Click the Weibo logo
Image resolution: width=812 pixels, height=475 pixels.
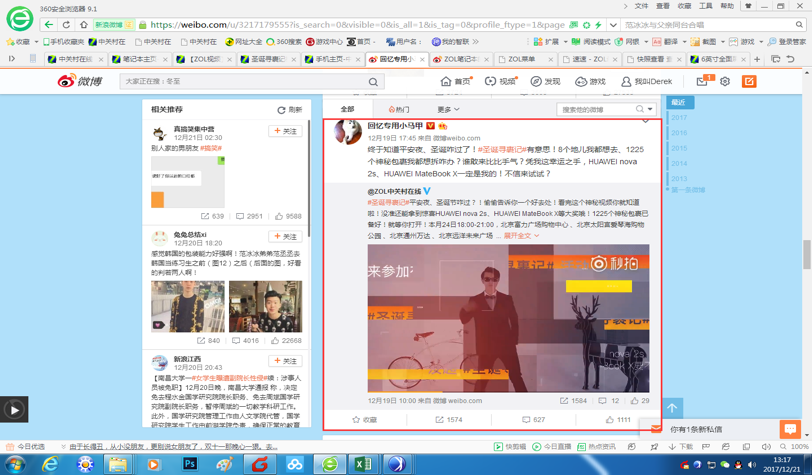(x=80, y=81)
